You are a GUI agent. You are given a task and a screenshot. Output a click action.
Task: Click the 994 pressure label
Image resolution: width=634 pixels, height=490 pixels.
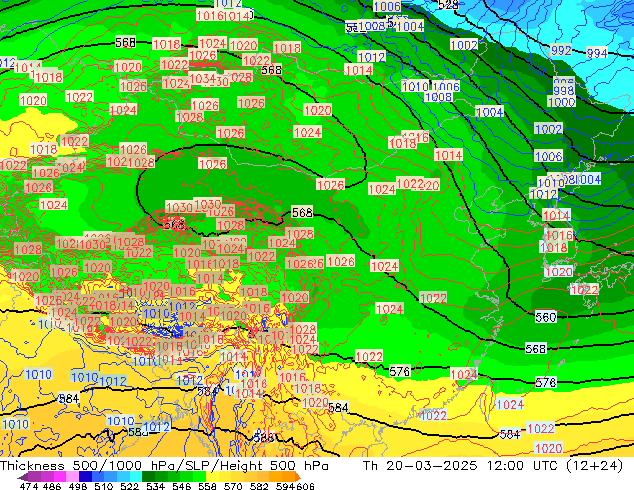(597, 53)
